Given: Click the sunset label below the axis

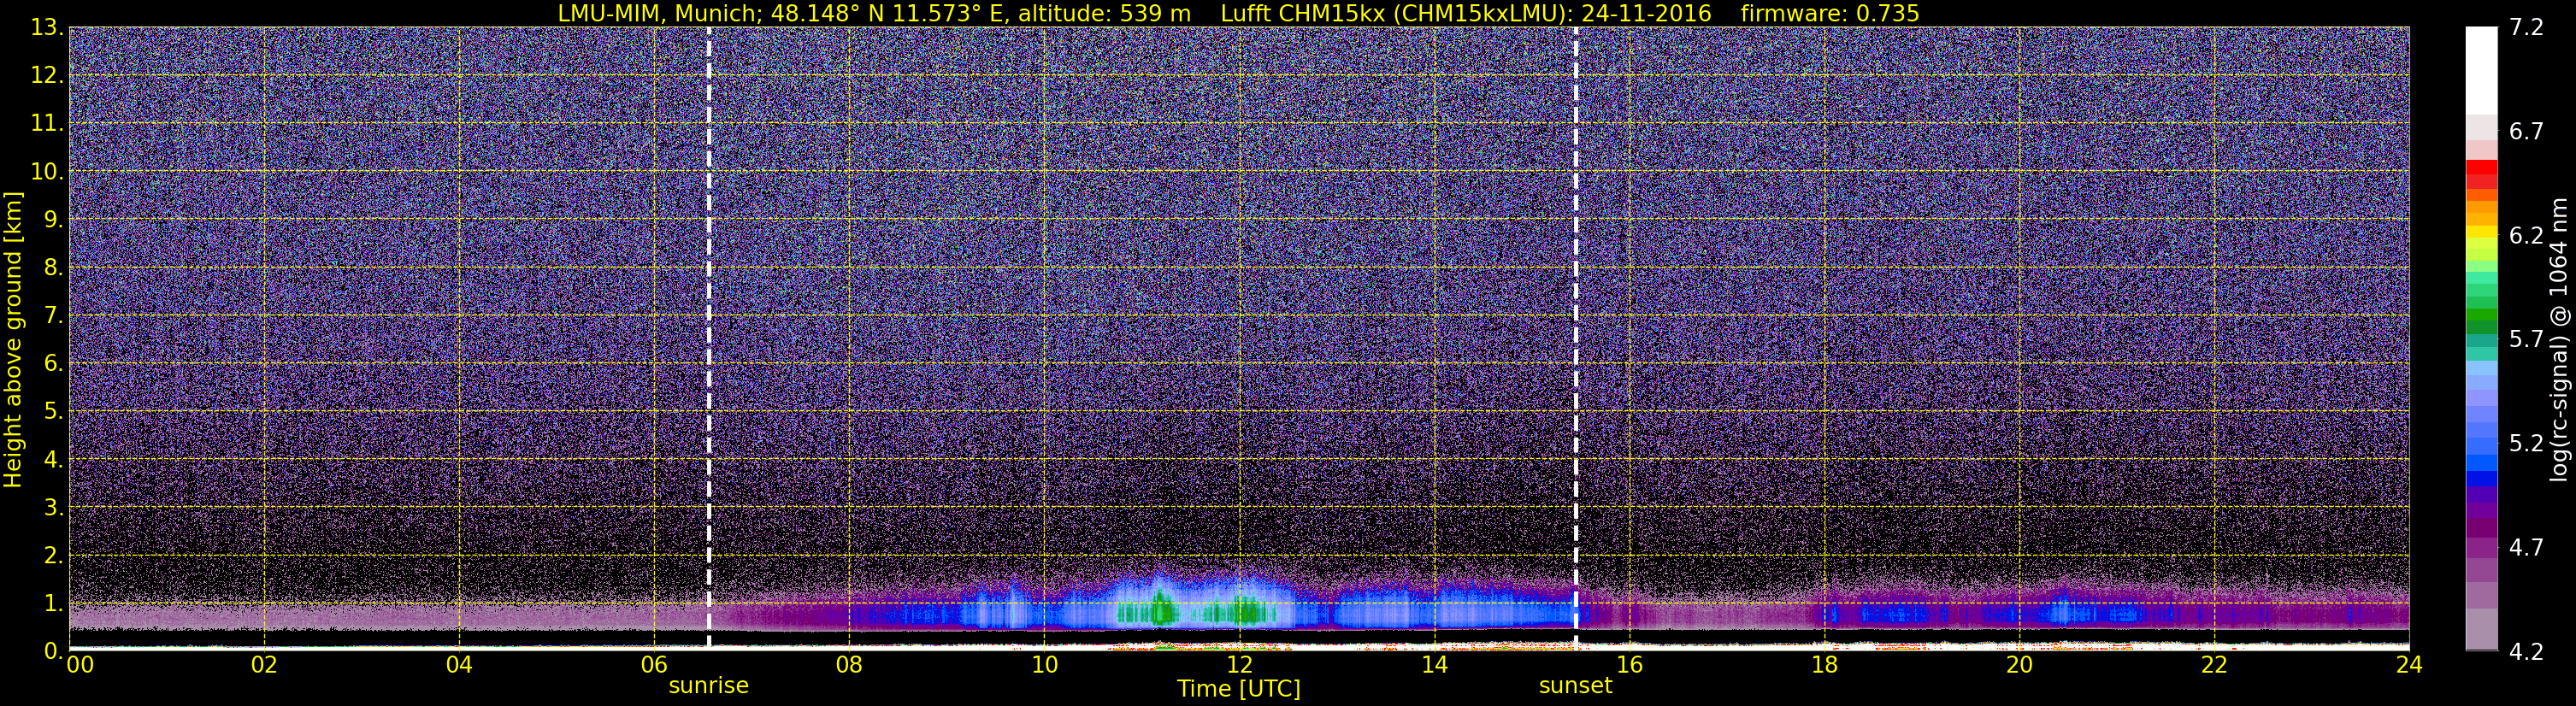Looking at the screenshot, I should pos(1575,686).
